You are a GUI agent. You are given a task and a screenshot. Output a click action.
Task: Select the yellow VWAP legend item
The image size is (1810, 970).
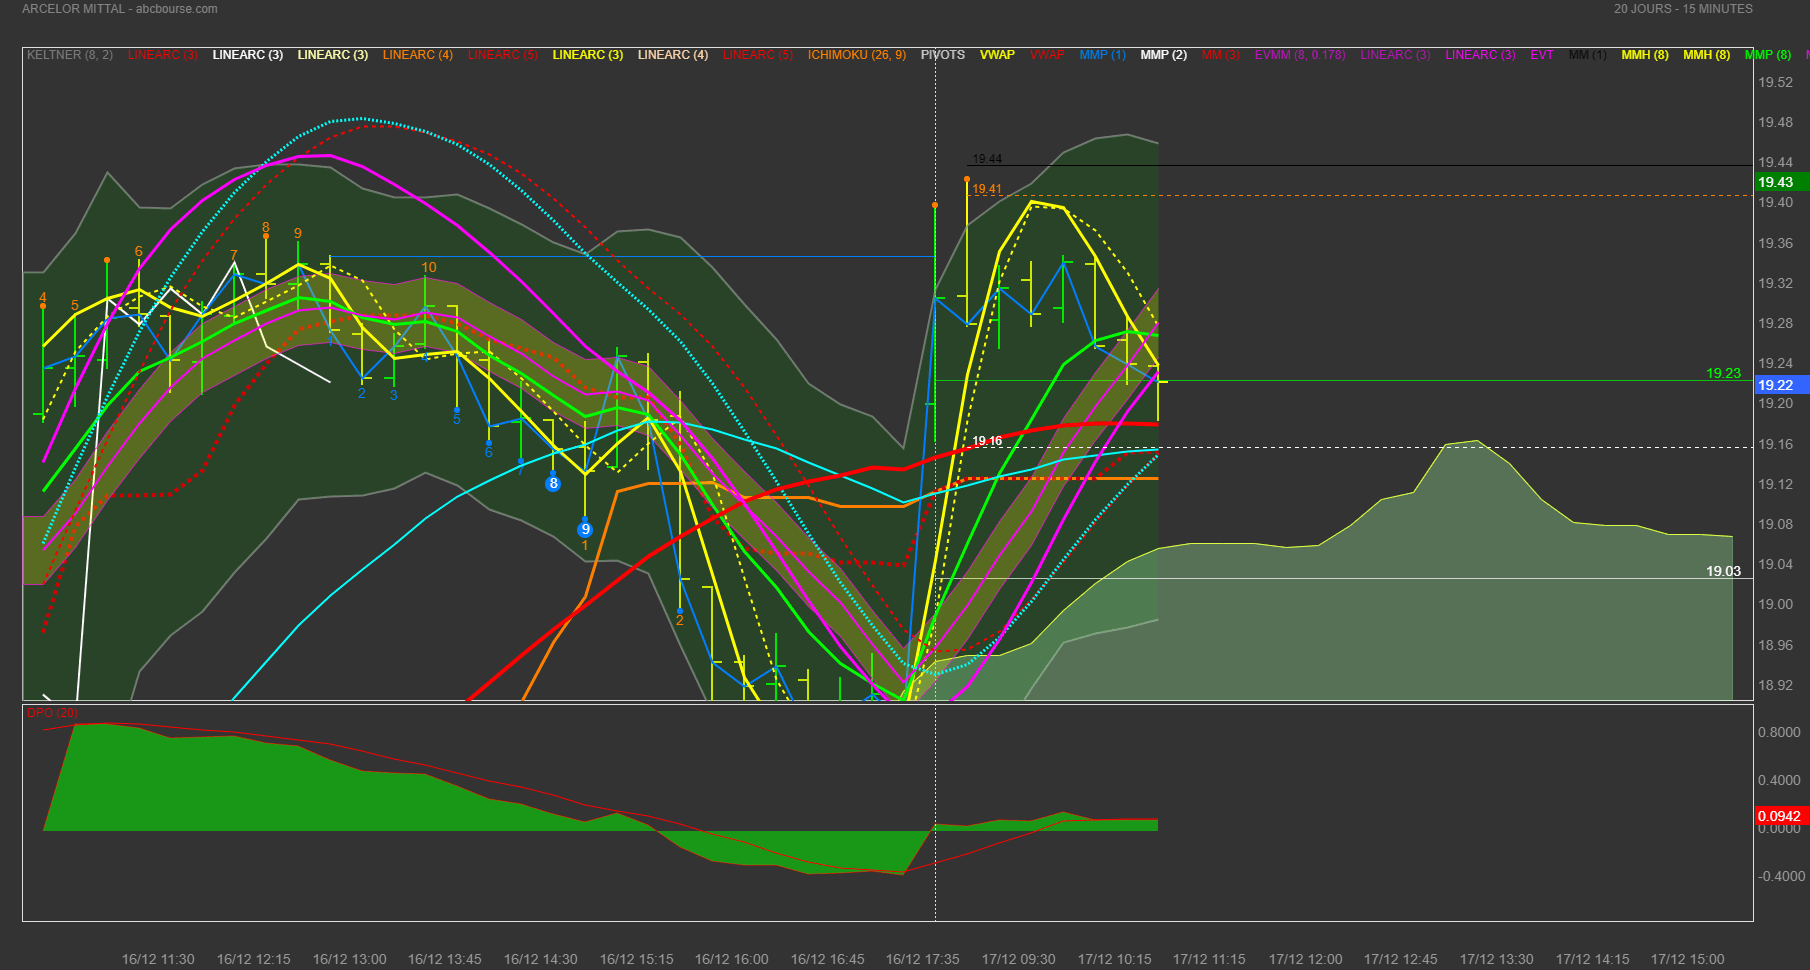tap(997, 55)
